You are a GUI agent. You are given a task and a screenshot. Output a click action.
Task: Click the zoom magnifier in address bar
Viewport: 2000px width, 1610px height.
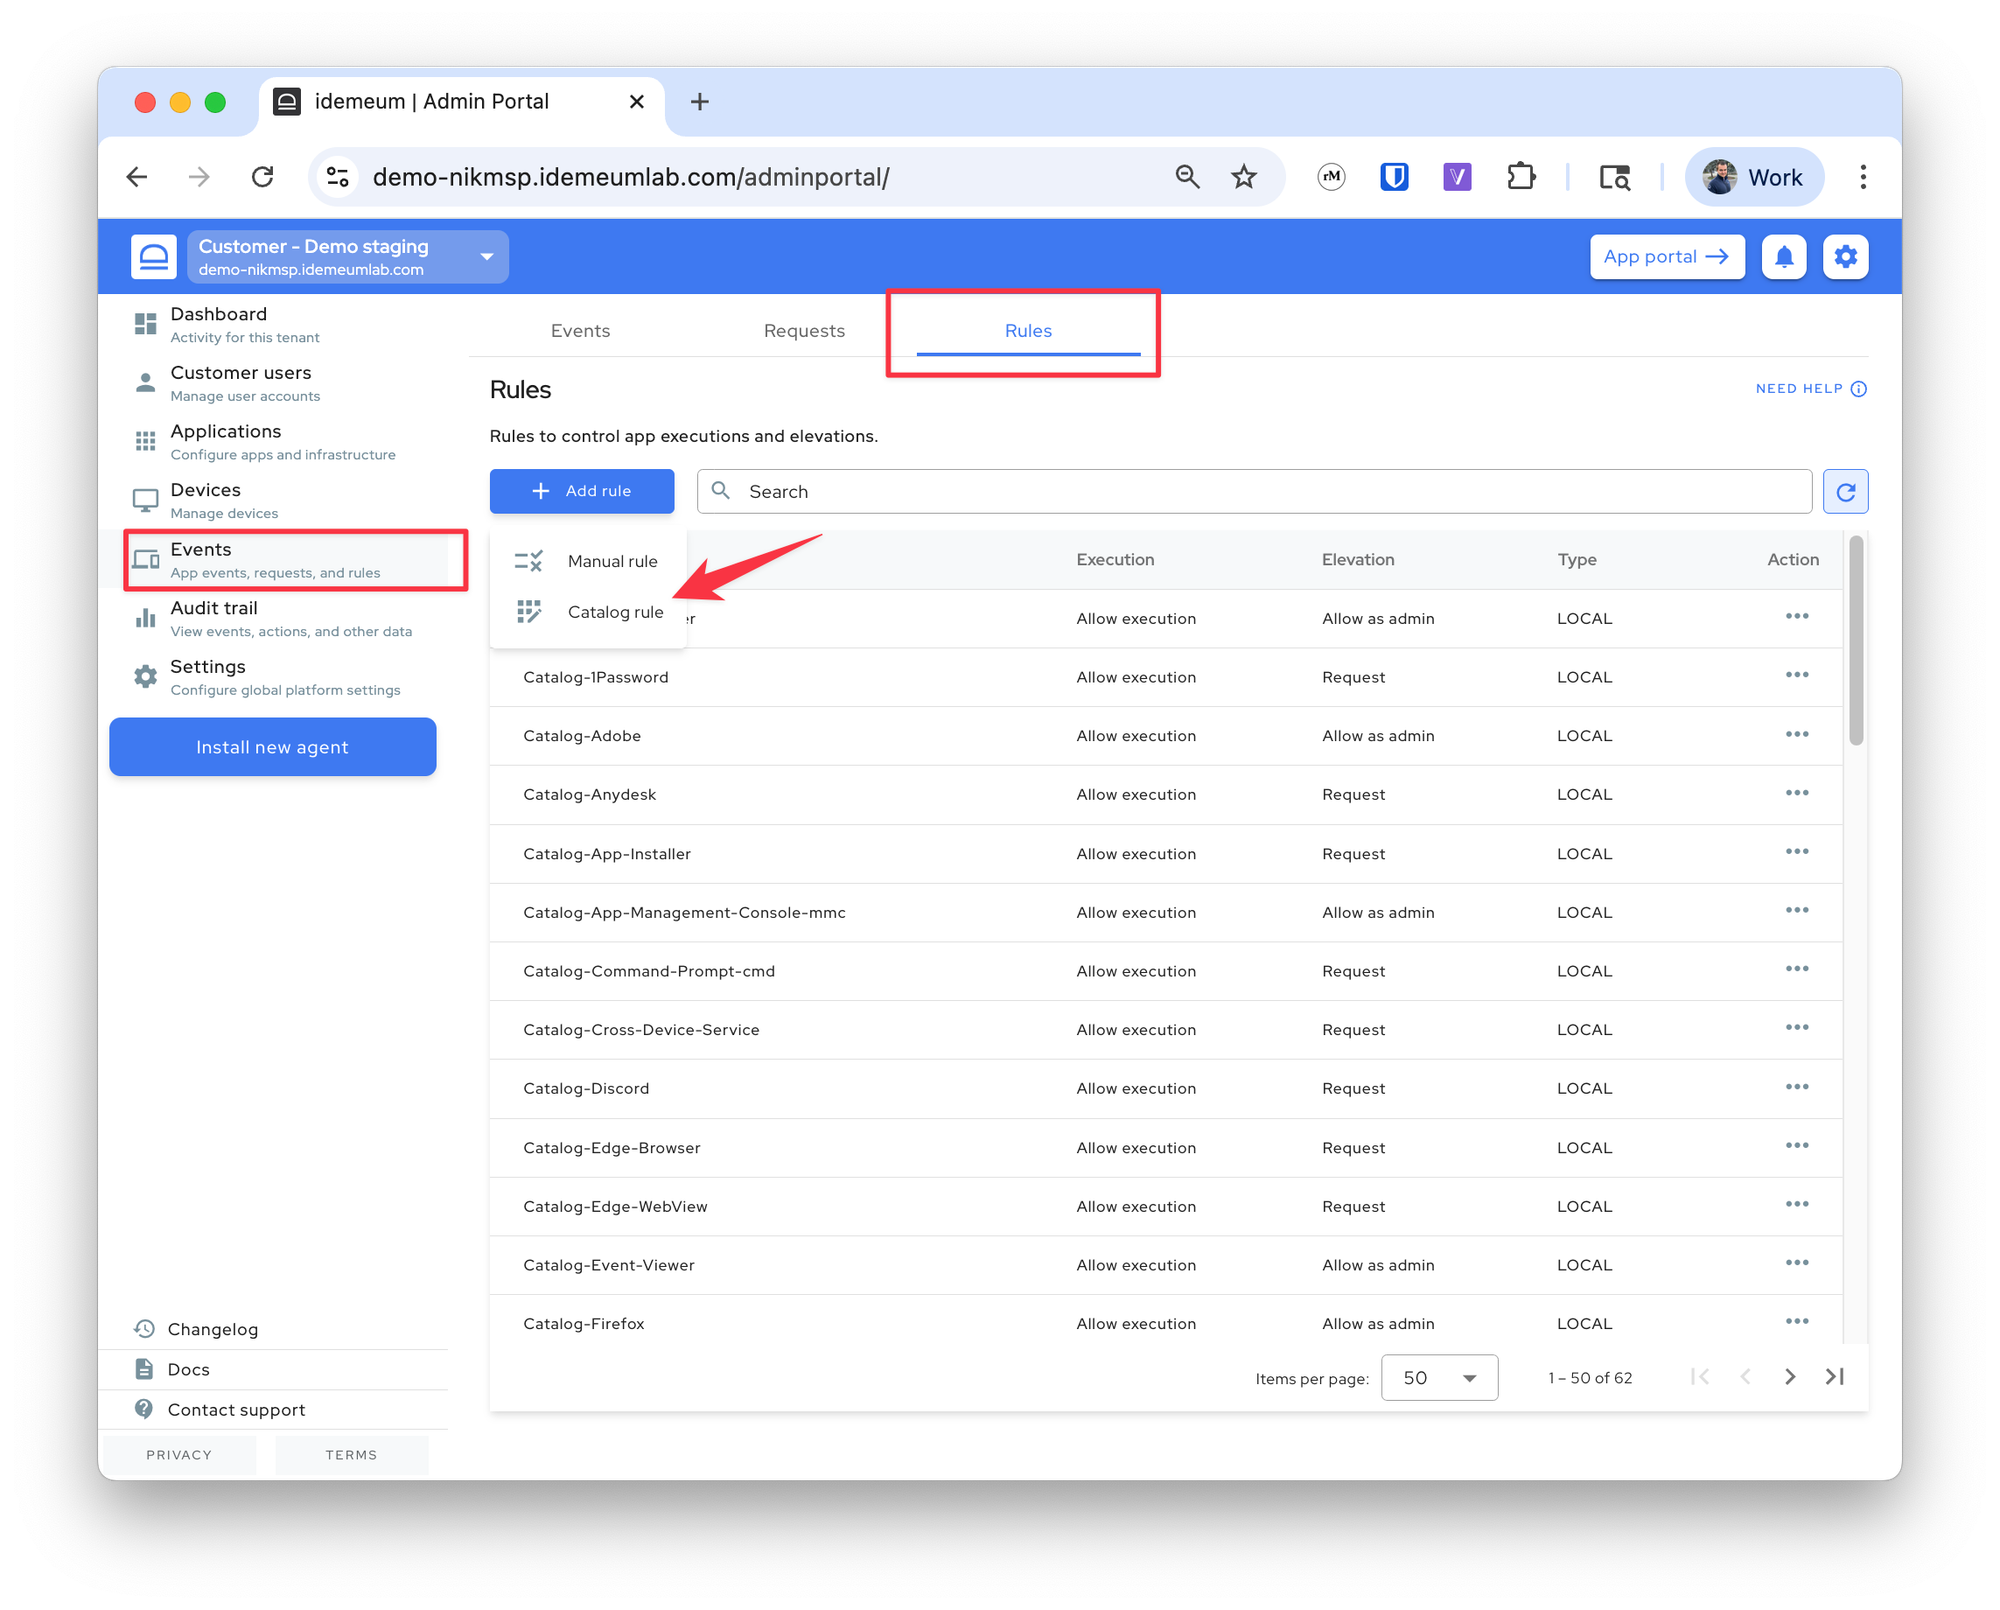(1187, 177)
